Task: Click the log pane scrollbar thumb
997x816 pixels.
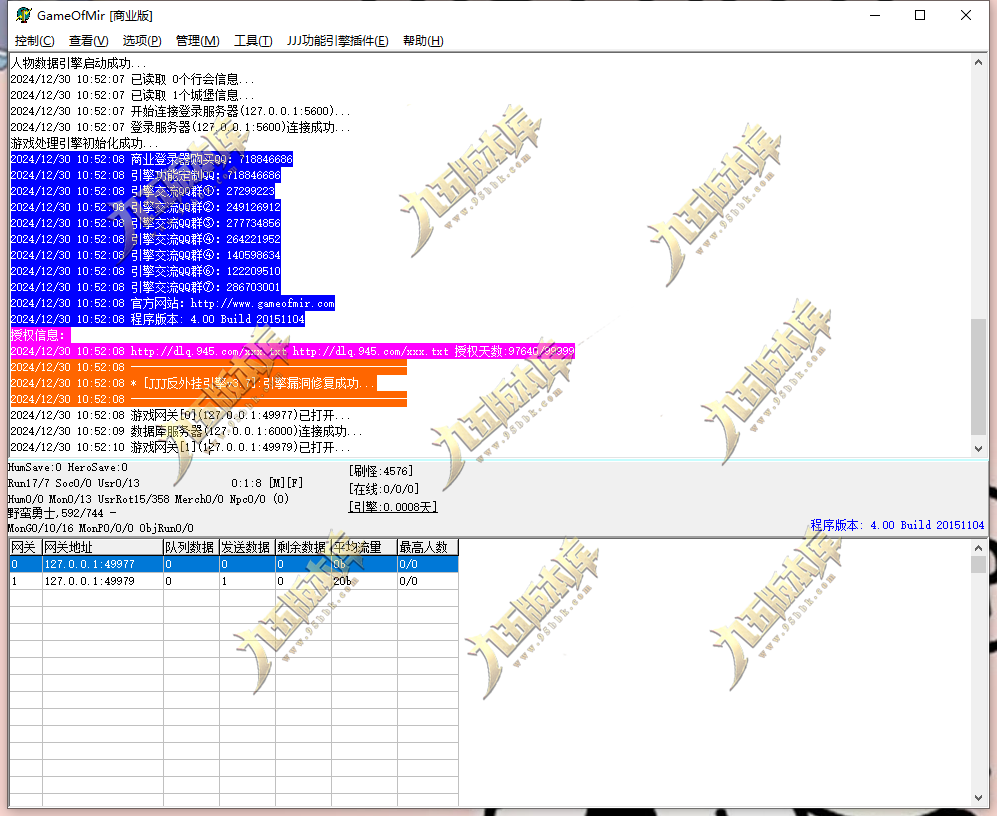Action: click(x=979, y=377)
